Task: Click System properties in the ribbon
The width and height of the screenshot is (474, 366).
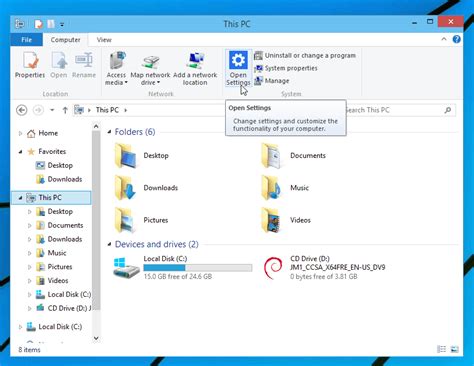Action: [286, 68]
